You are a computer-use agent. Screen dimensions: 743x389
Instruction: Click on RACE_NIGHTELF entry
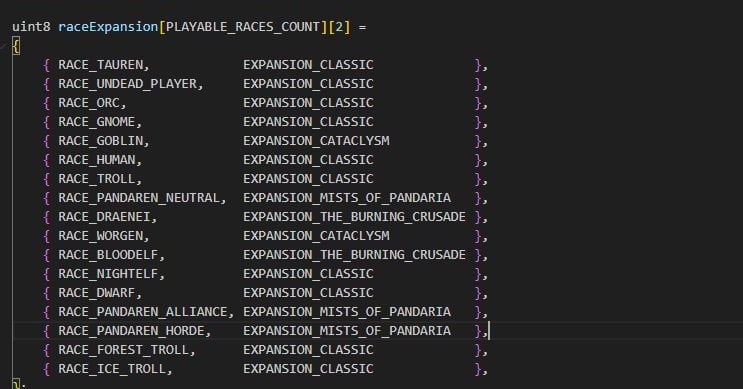(x=108, y=273)
